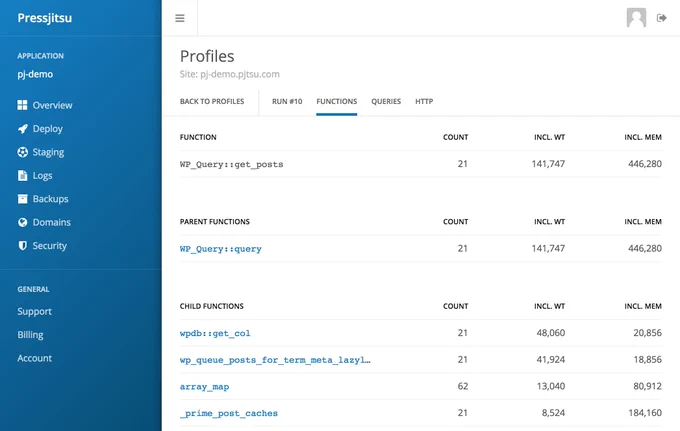
Task: Click the CHILD FUNCTIONS column header
Action: click(x=212, y=306)
